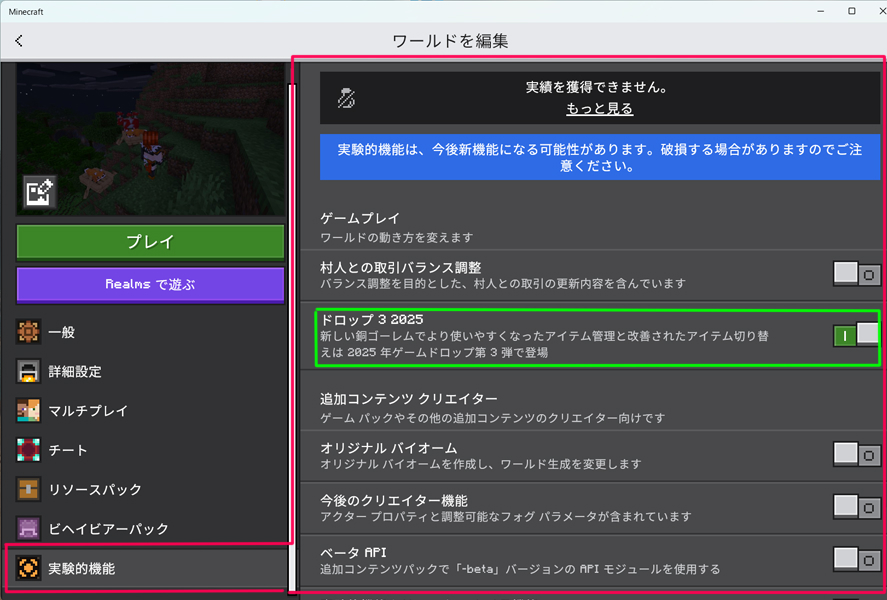Click the ワールドを編集 title
887x600 pixels.
click(450, 41)
